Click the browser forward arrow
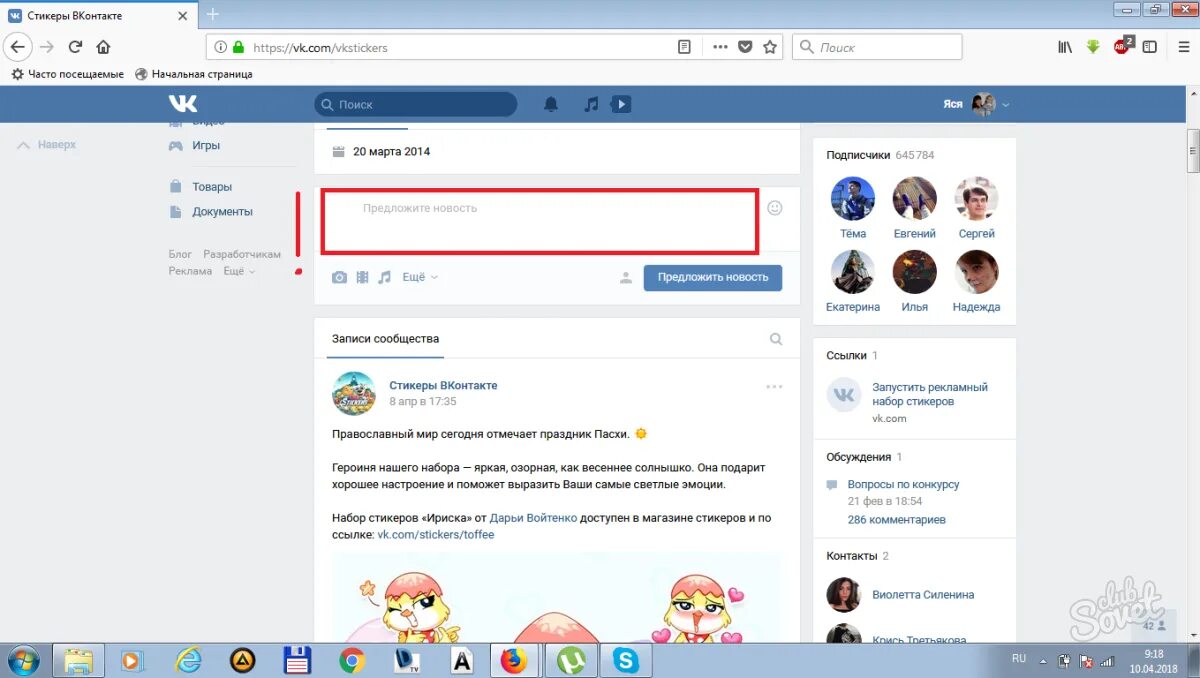 coord(47,47)
